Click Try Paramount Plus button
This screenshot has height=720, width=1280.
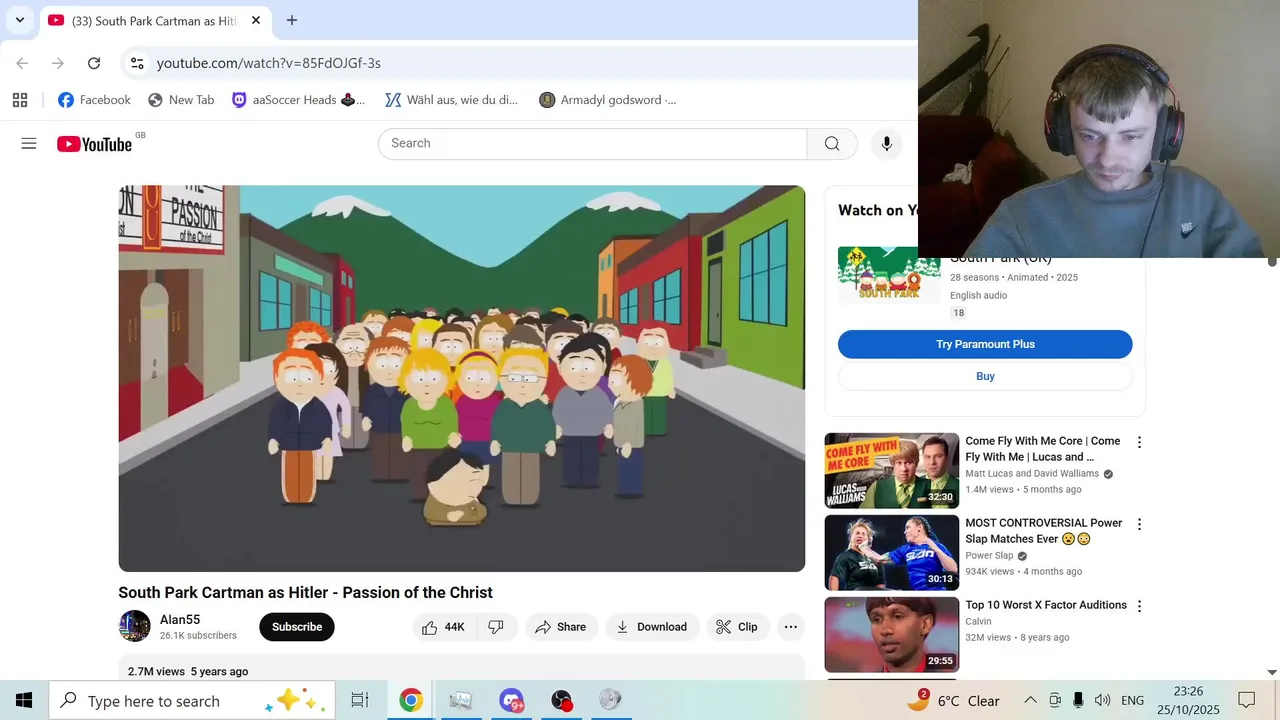985,344
